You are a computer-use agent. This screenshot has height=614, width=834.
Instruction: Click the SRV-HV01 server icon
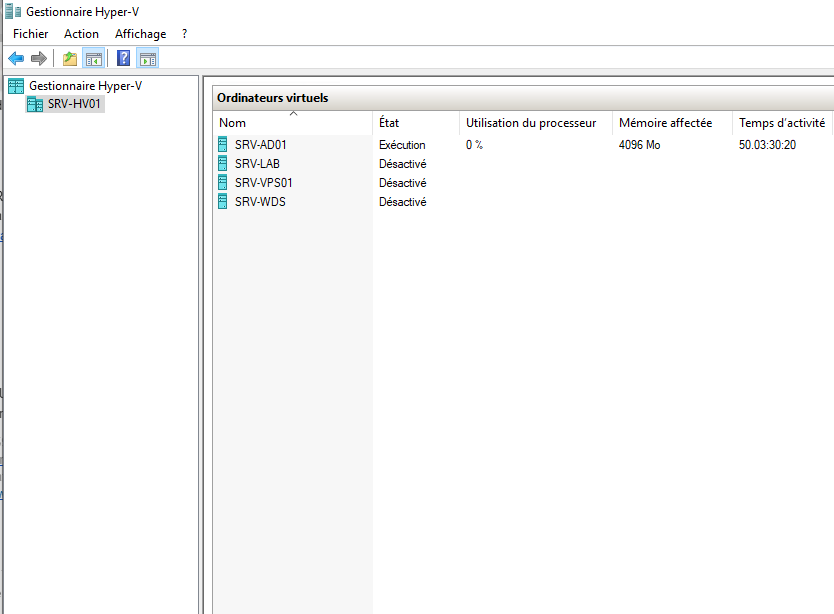(x=35, y=104)
